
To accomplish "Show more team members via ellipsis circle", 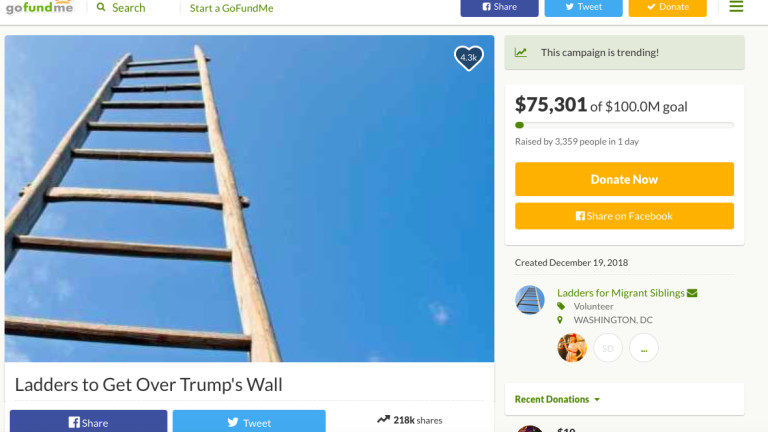I will point(644,348).
